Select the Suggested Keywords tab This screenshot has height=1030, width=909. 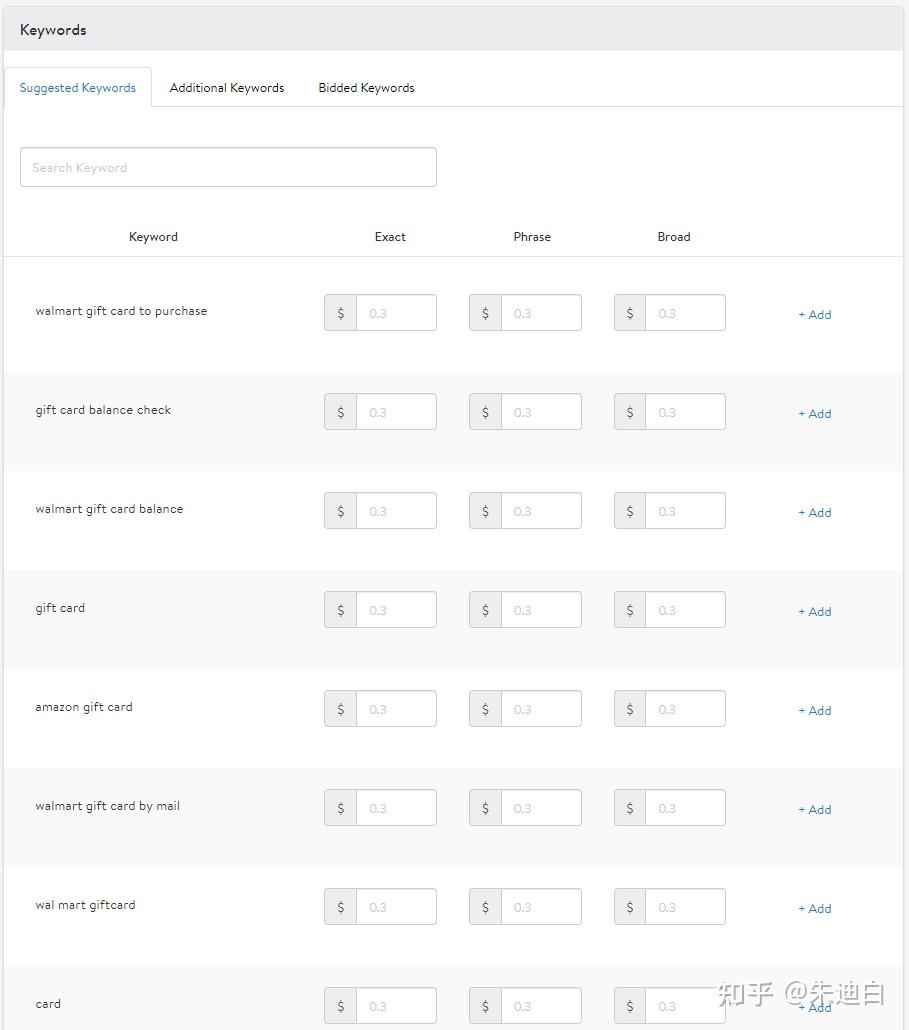78,88
